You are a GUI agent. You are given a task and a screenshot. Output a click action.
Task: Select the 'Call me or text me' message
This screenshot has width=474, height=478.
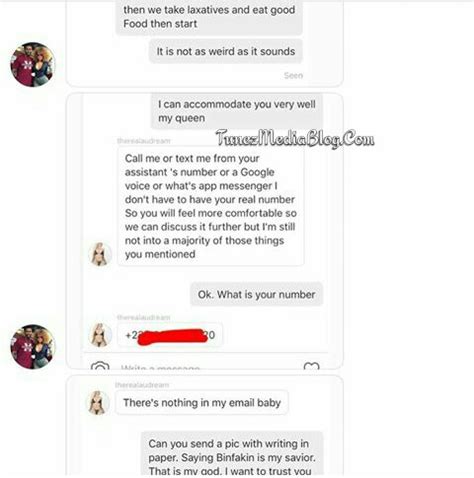(x=211, y=206)
